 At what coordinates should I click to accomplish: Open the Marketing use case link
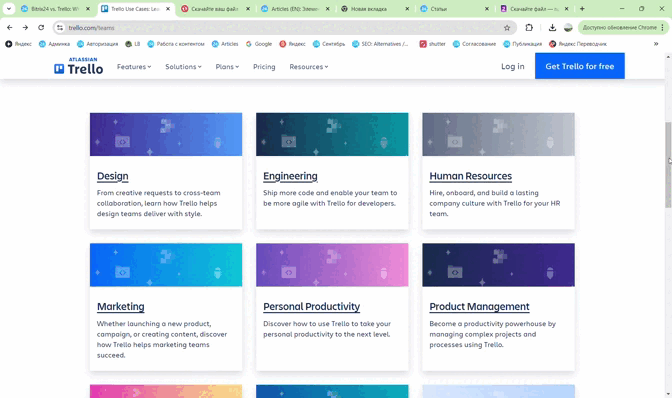coord(120,307)
